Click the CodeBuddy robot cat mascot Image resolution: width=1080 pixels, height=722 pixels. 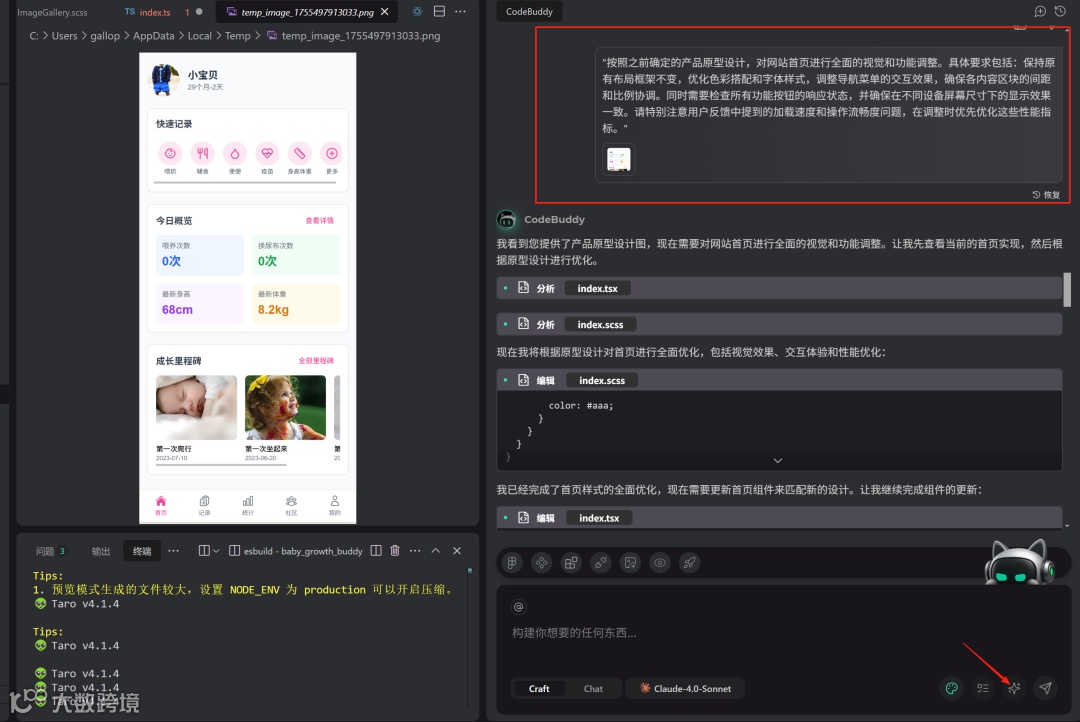[x=1019, y=562]
